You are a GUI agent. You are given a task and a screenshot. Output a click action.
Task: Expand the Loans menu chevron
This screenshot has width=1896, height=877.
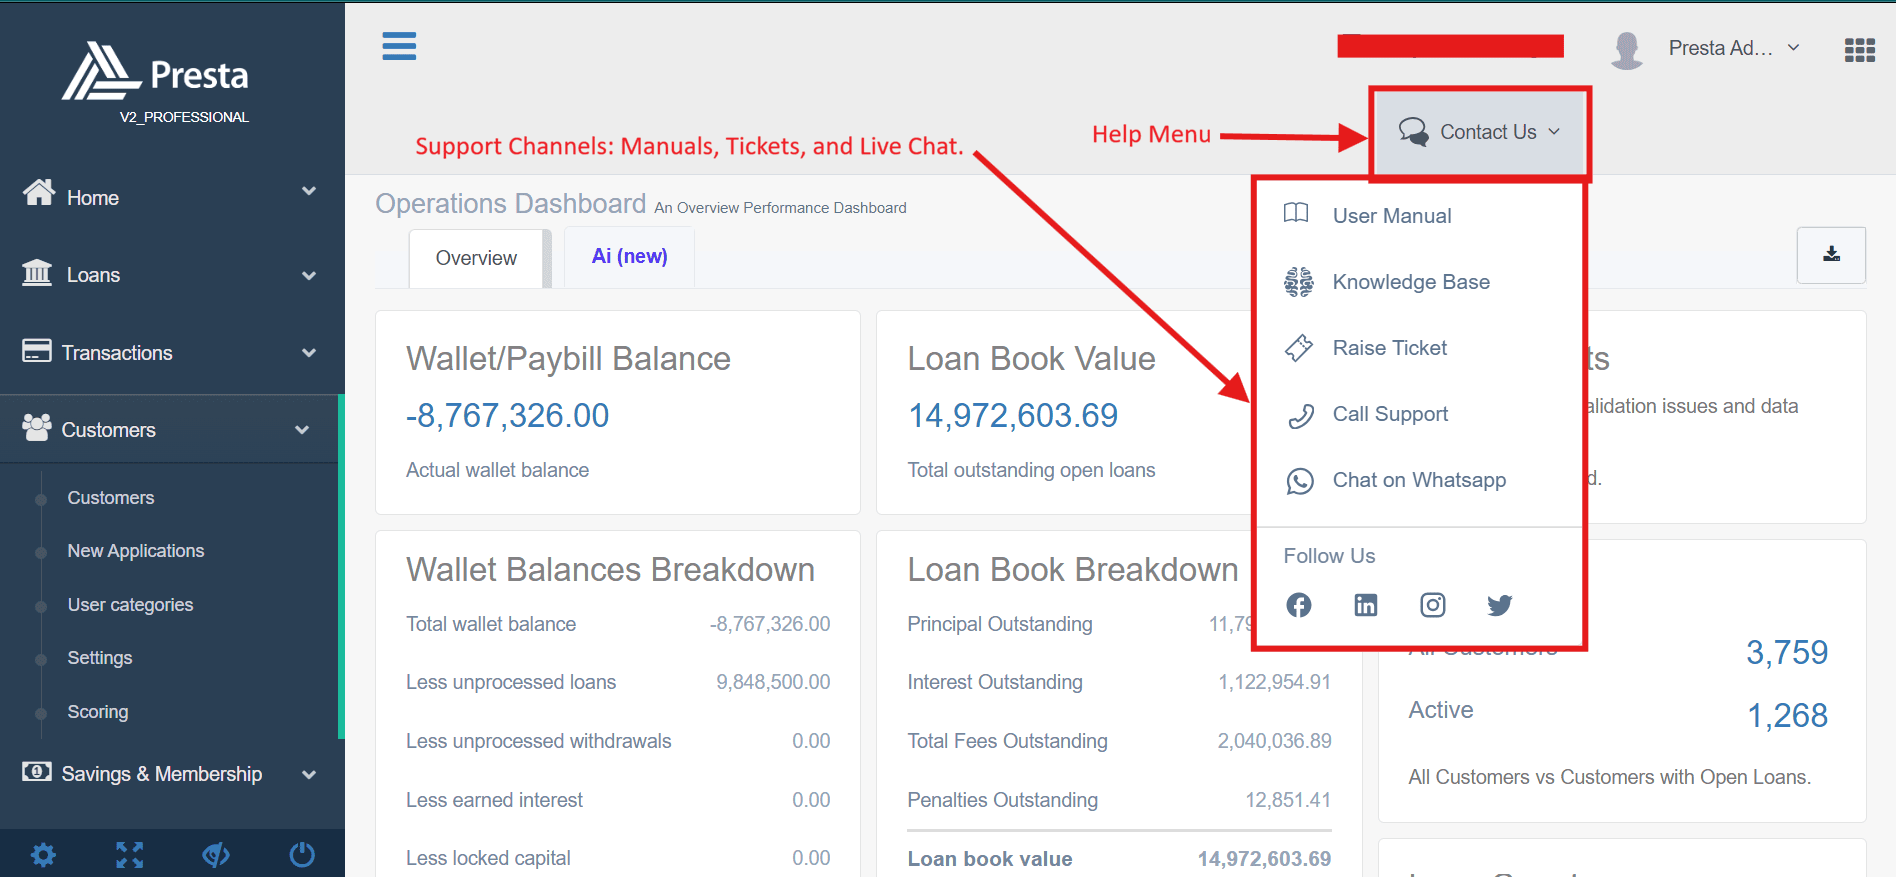coord(309,276)
